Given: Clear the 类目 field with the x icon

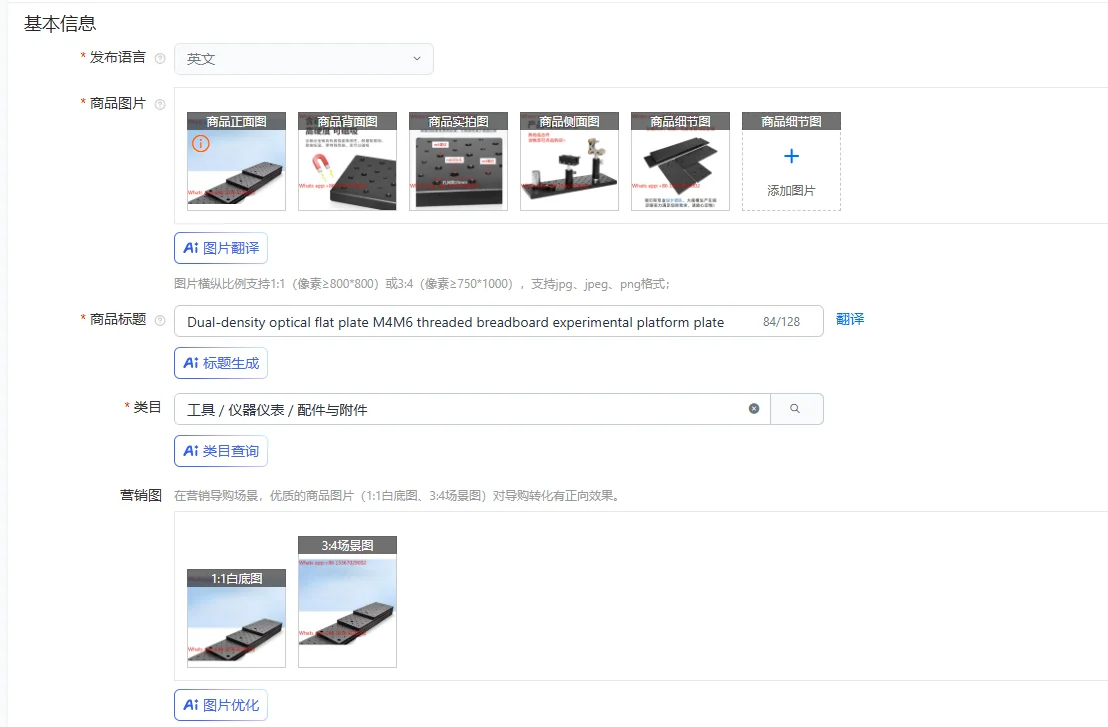Looking at the screenshot, I should [754, 408].
